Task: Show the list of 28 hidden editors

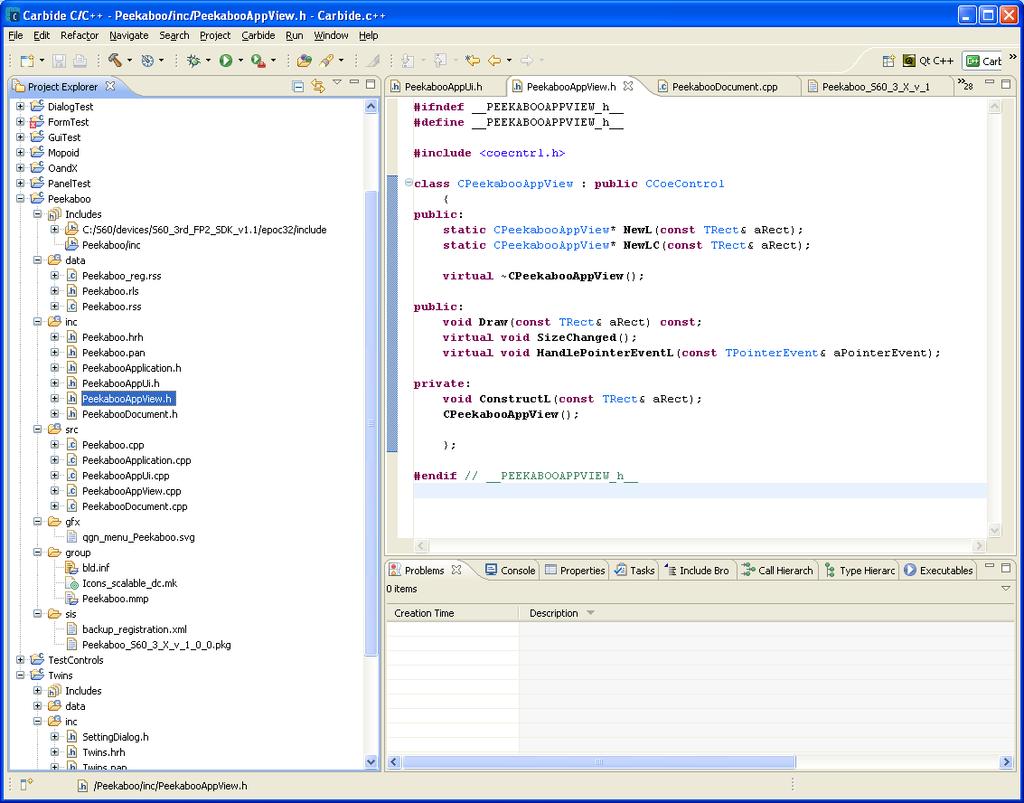Action: (965, 84)
